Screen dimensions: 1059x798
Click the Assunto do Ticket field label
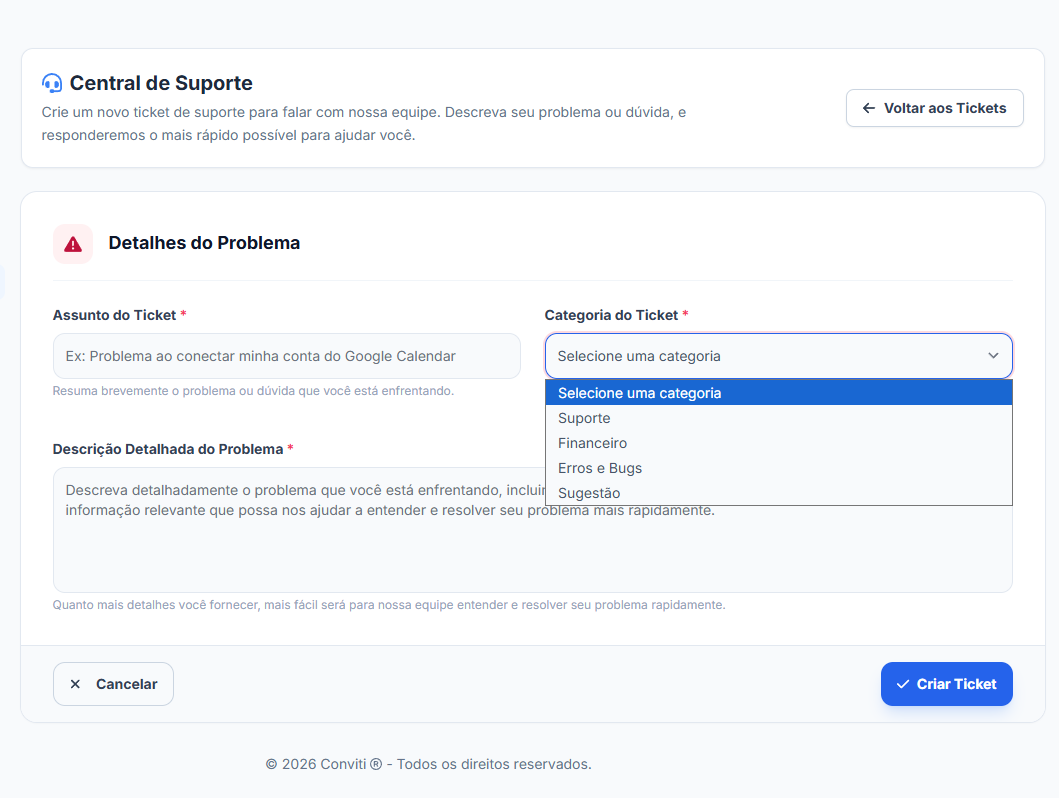(114, 315)
